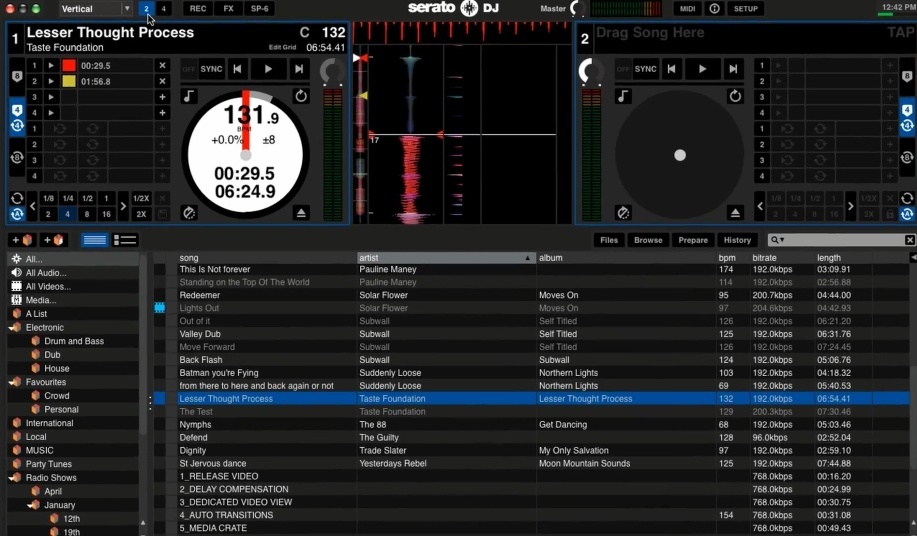Select the 4-beat auto loop on deck 1
Image resolution: width=917 pixels, height=536 pixels.
click(x=67, y=214)
